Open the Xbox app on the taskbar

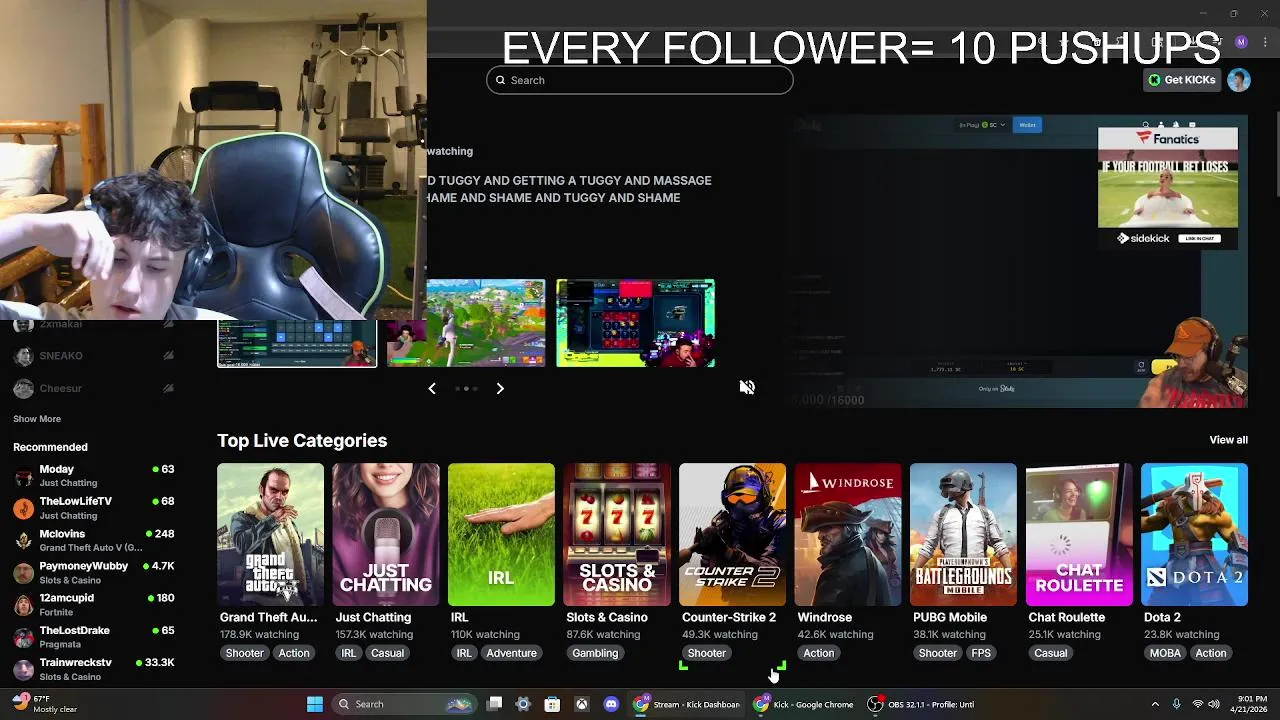(581, 704)
